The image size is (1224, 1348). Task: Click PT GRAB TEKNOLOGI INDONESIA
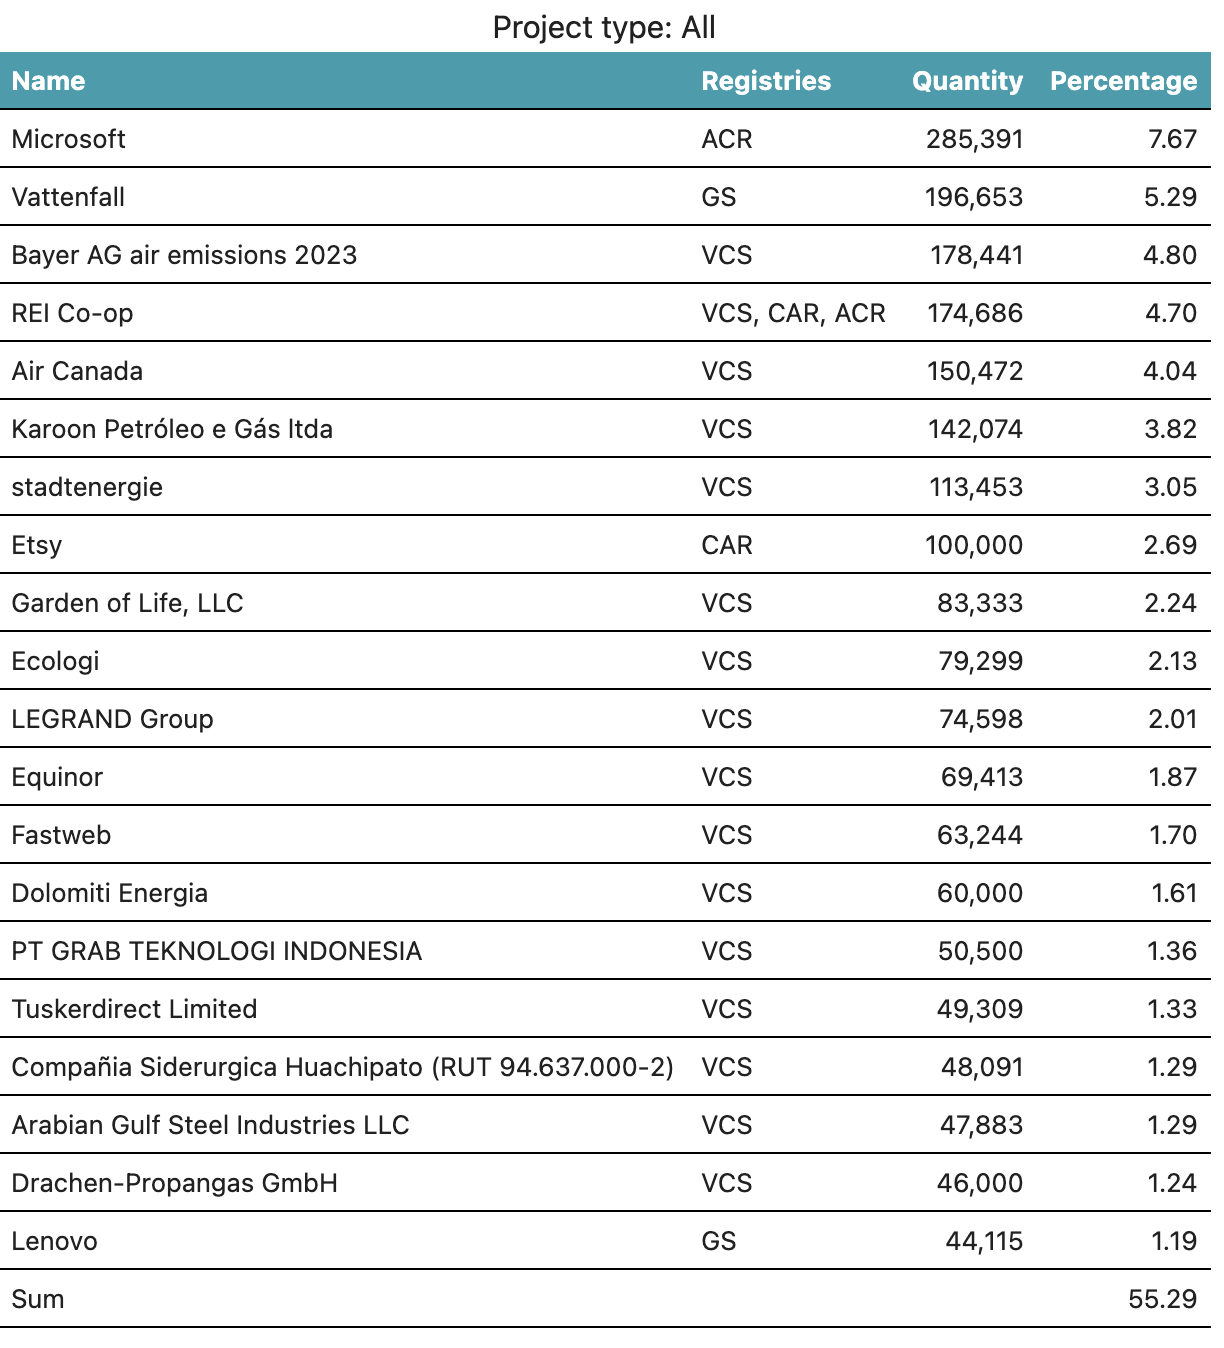(x=217, y=951)
